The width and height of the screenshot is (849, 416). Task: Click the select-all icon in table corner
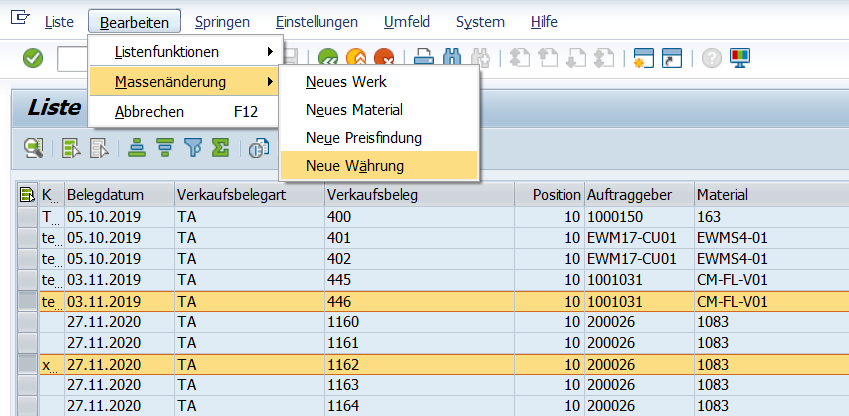coord(28,195)
